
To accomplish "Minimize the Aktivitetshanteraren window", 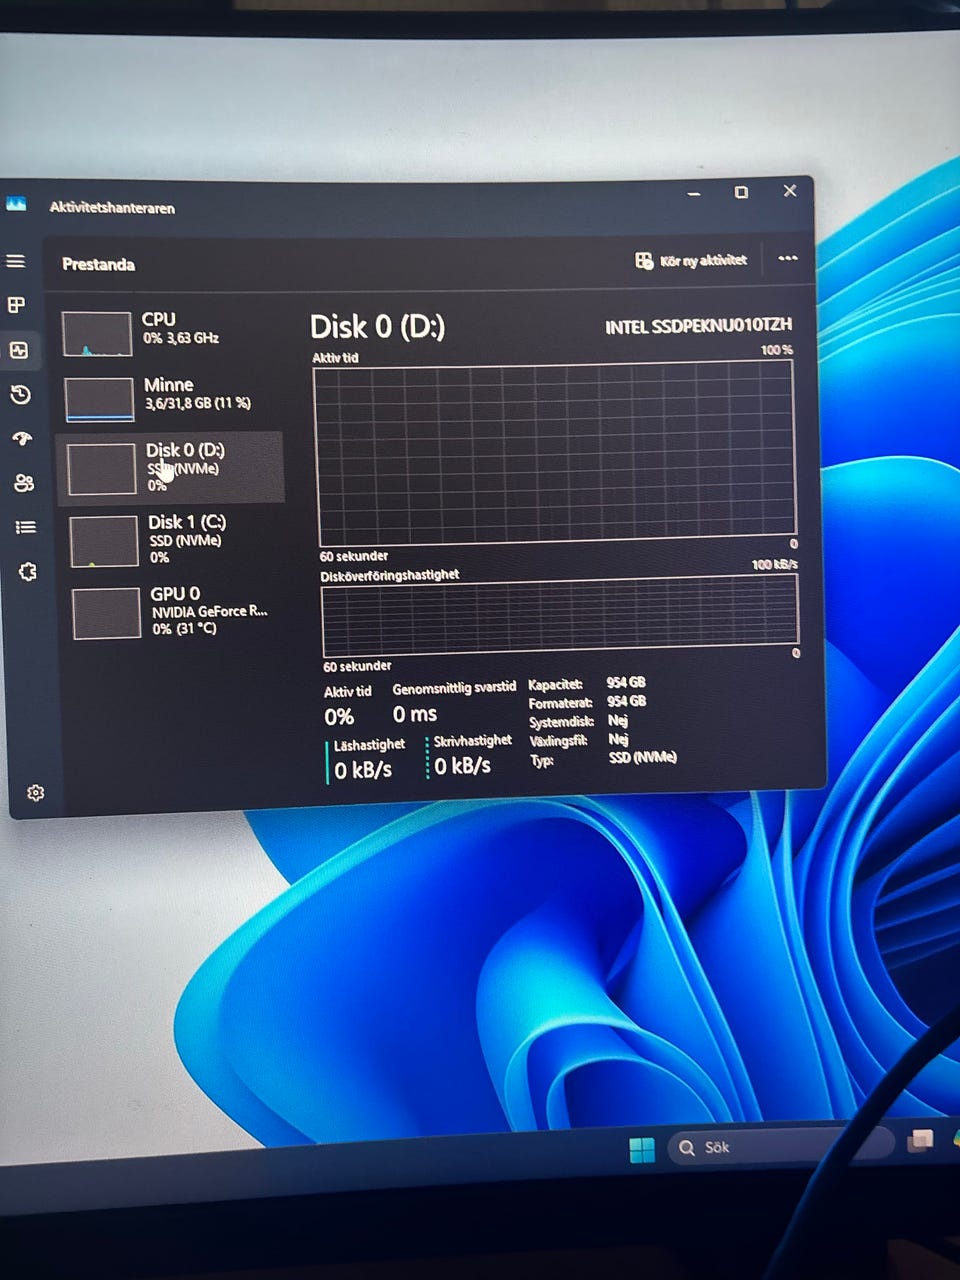I will click(x=694, y=193).
